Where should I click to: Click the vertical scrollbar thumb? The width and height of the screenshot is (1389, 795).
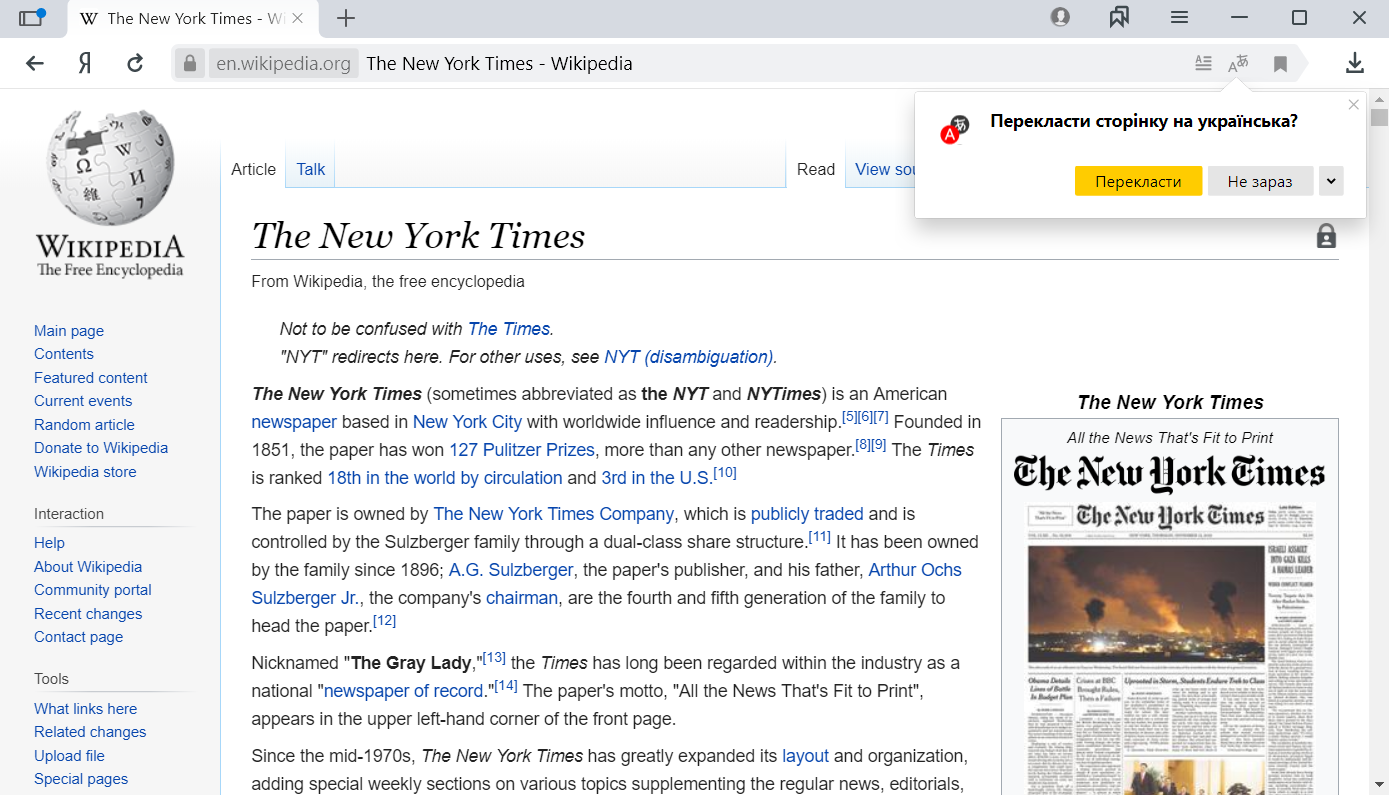tap(1379, 117)
